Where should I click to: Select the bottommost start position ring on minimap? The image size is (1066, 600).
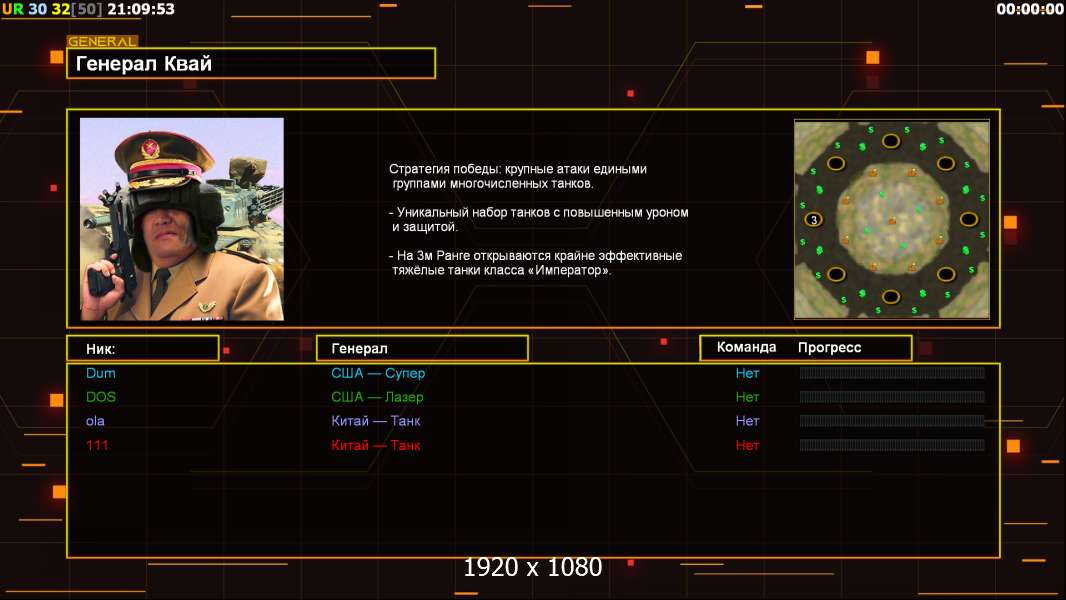pos(891,296)
